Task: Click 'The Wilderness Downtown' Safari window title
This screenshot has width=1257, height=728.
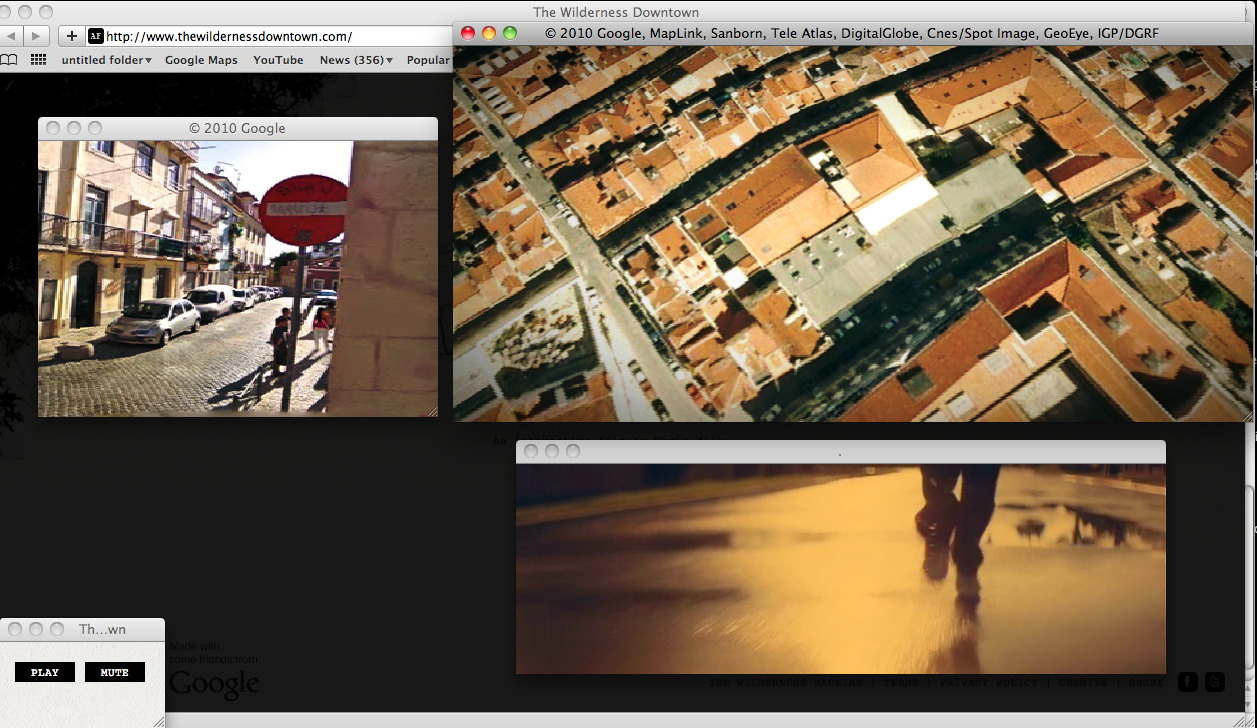Action: point(616,12)
